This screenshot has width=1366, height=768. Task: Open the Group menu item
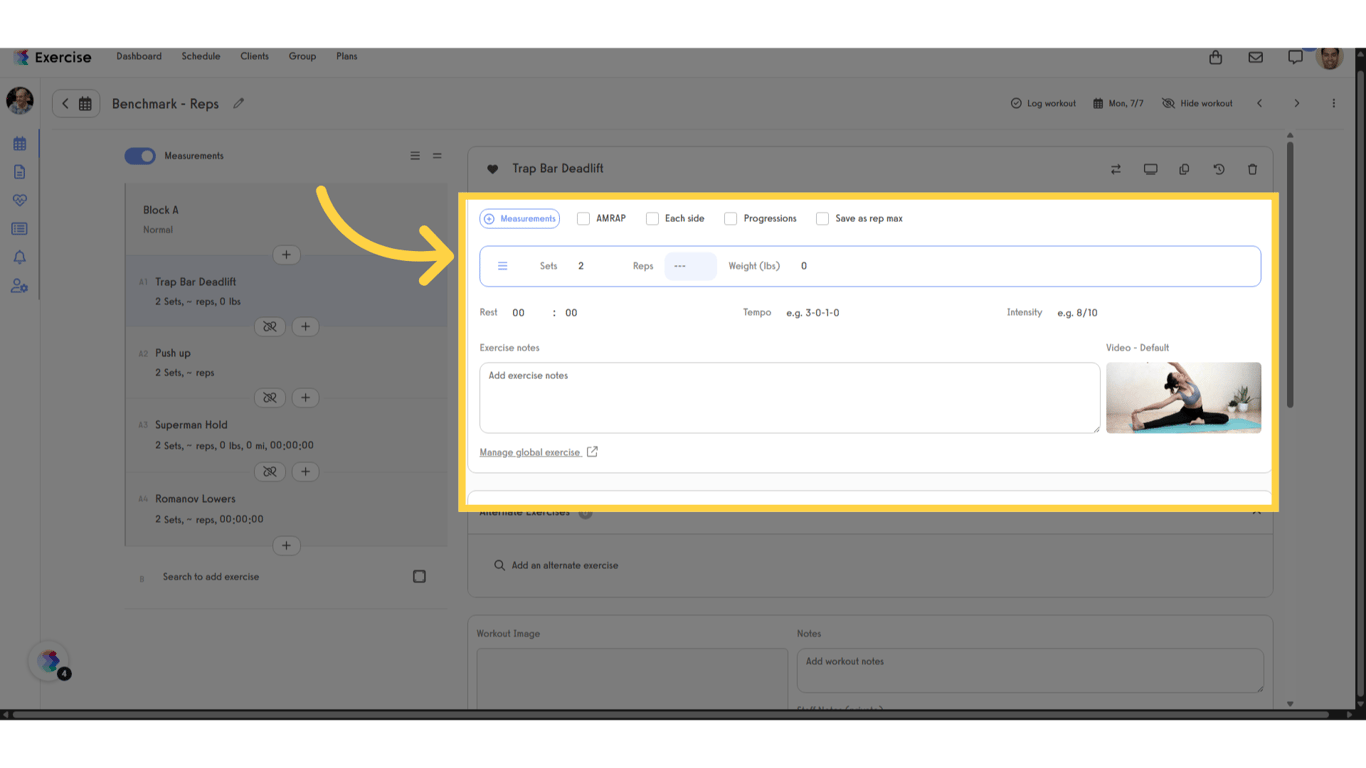point(302,57)
